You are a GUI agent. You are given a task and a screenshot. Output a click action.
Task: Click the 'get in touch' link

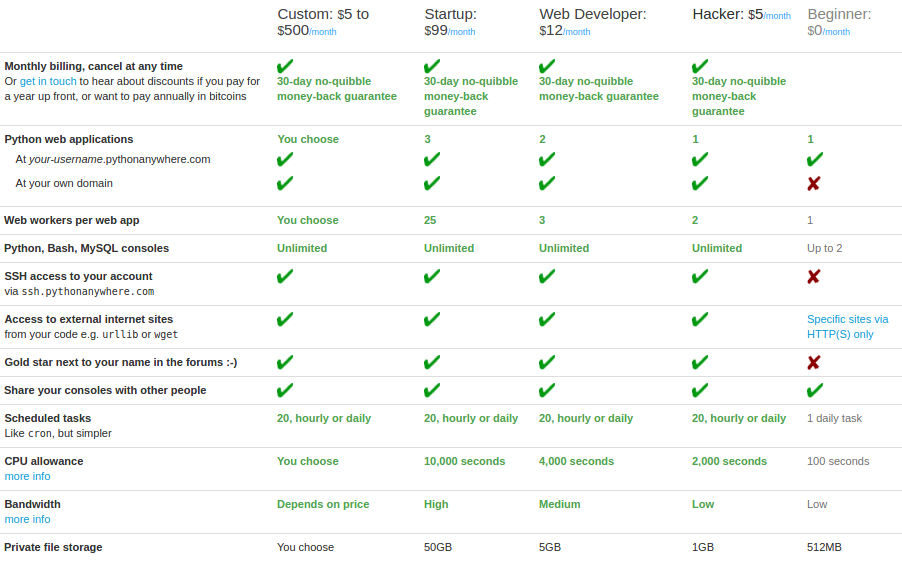[x=48, y=81]
